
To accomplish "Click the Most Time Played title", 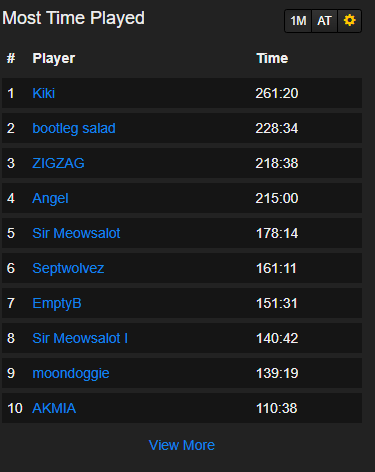I will coord(73,18).
